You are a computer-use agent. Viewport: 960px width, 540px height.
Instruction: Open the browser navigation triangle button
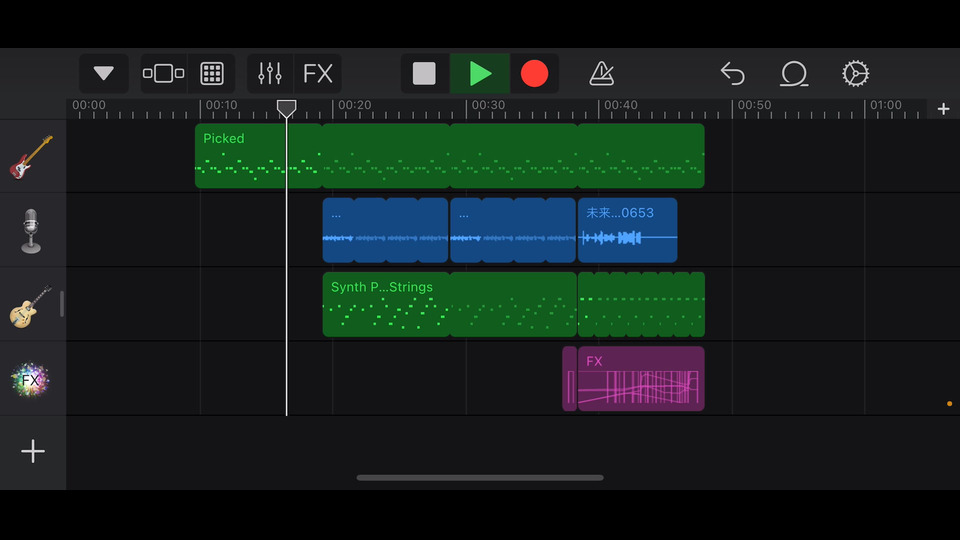click(104, 73)
